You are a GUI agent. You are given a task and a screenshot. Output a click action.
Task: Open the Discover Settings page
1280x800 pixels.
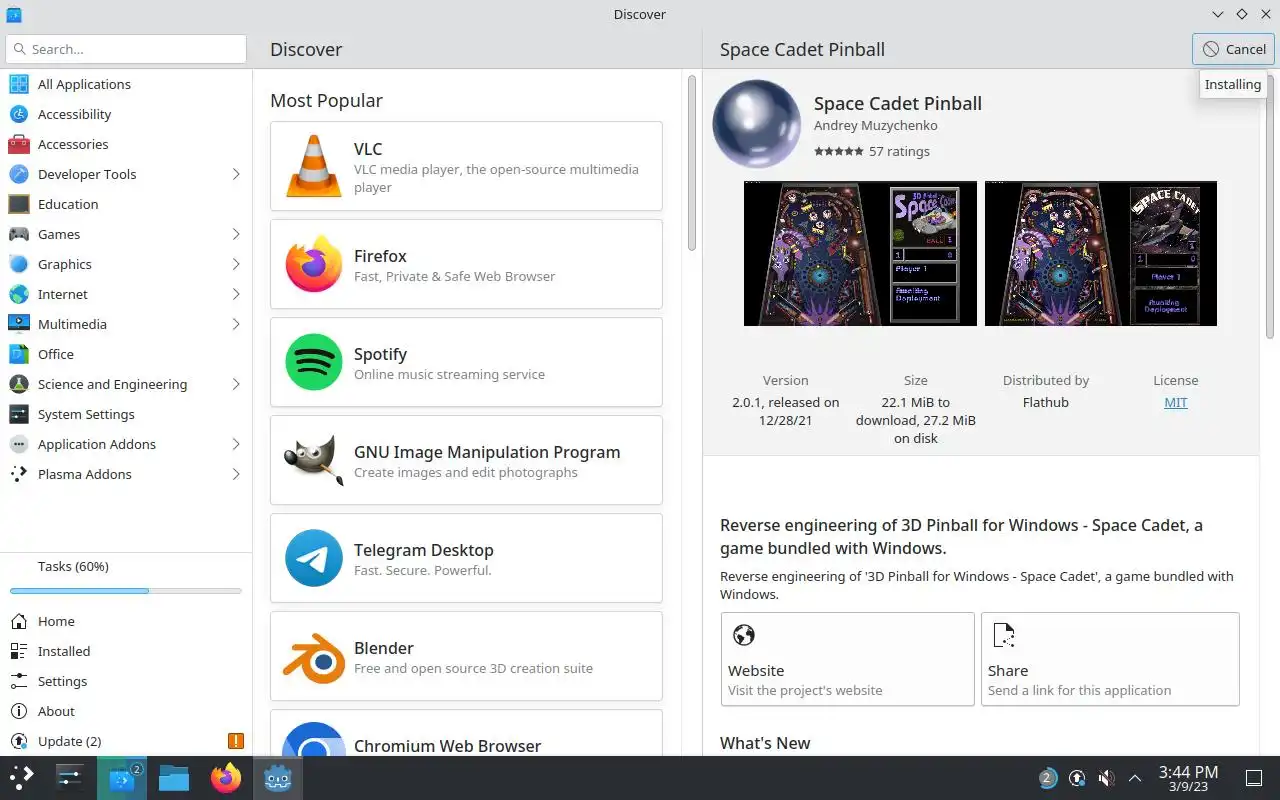point(126,681)
